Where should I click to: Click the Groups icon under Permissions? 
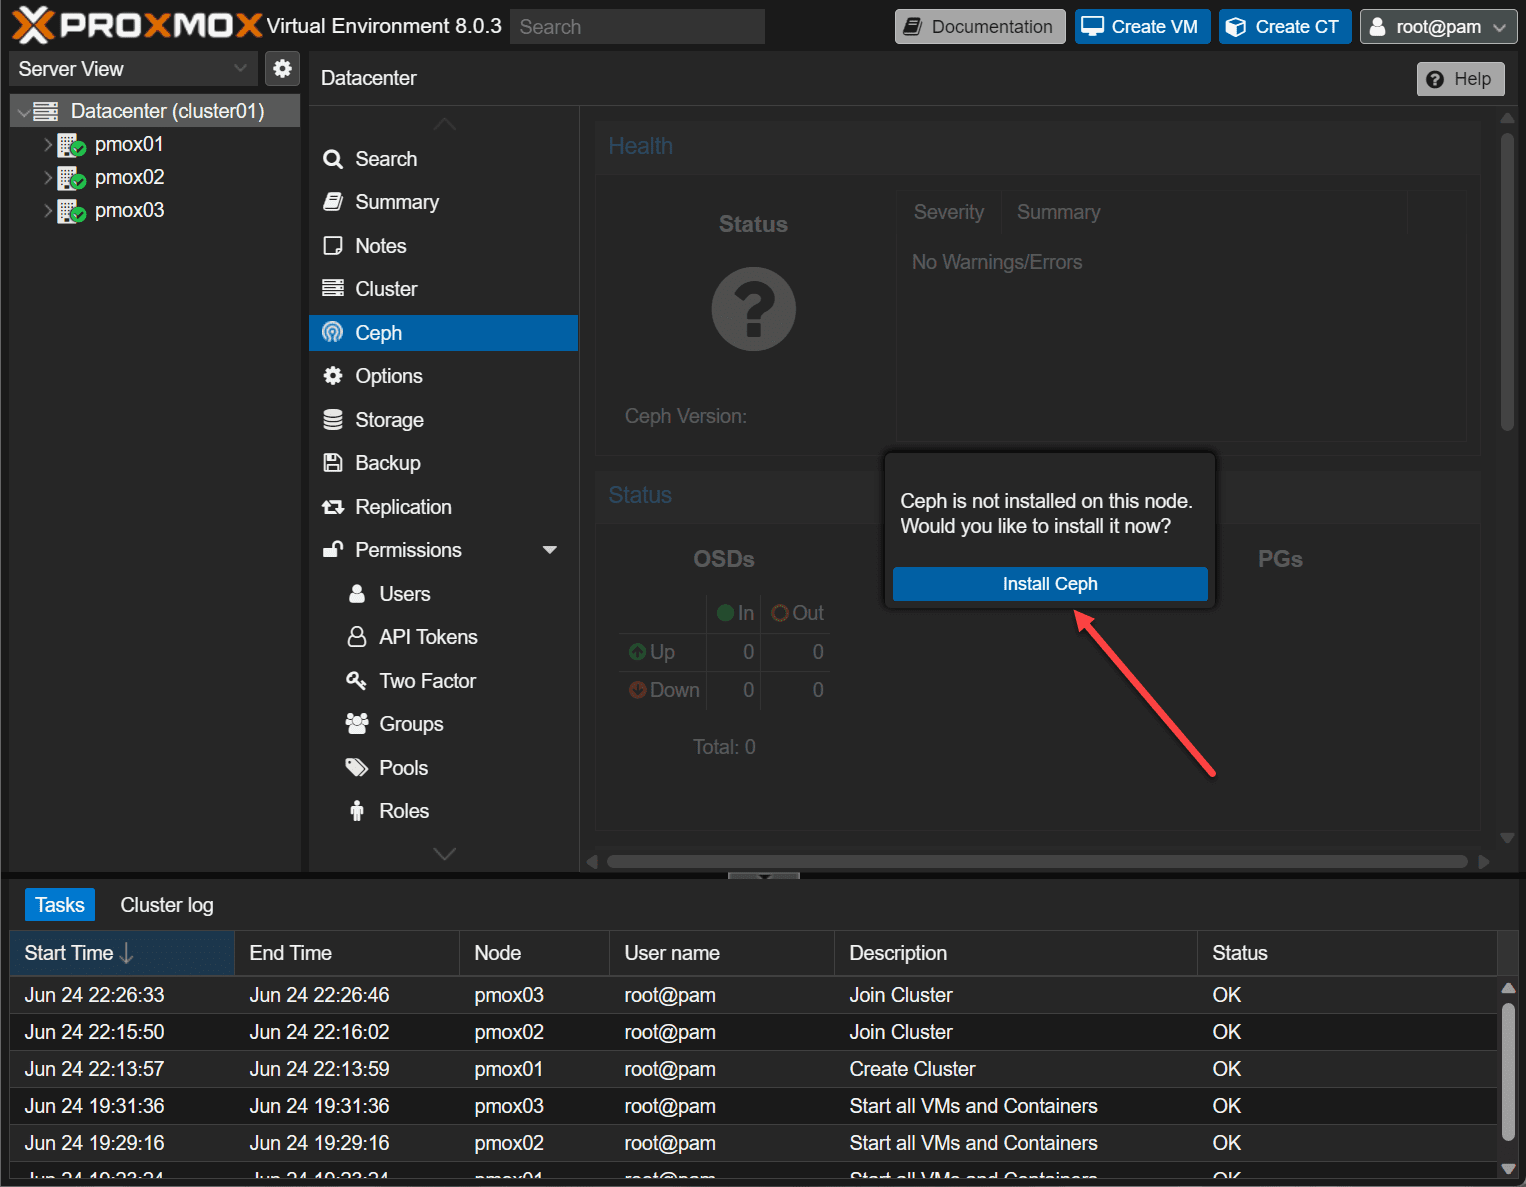(x=356, y=724)
